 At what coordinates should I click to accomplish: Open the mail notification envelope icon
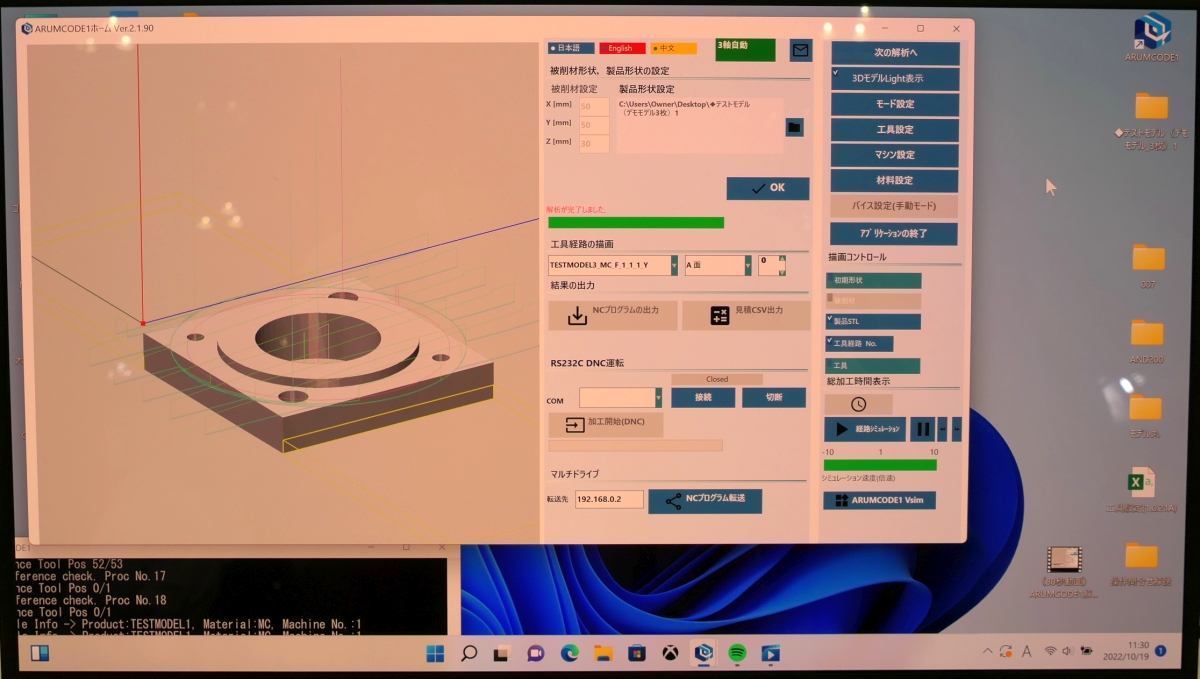point(800,50)
